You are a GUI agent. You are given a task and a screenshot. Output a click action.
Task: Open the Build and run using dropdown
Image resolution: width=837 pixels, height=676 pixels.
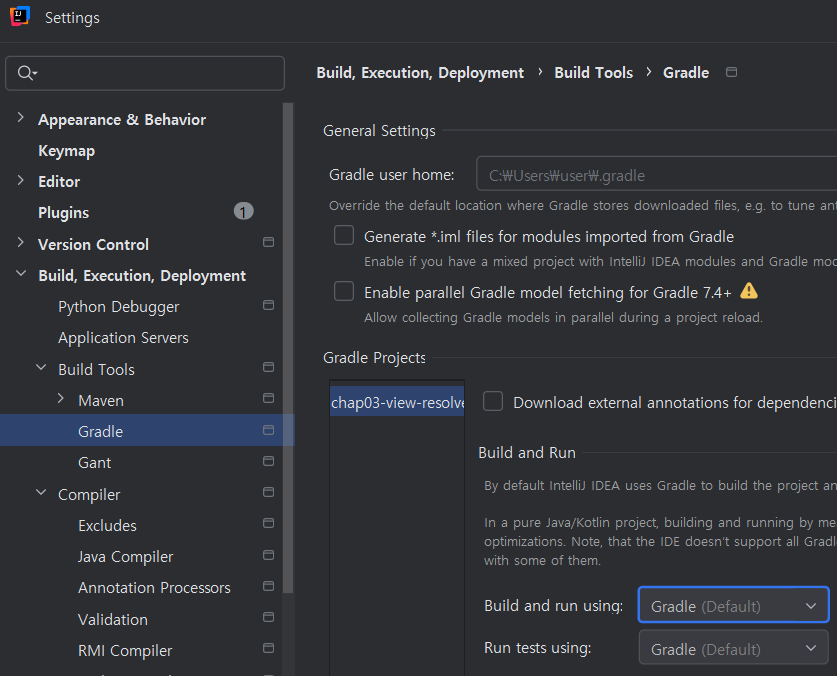[733, 605]
